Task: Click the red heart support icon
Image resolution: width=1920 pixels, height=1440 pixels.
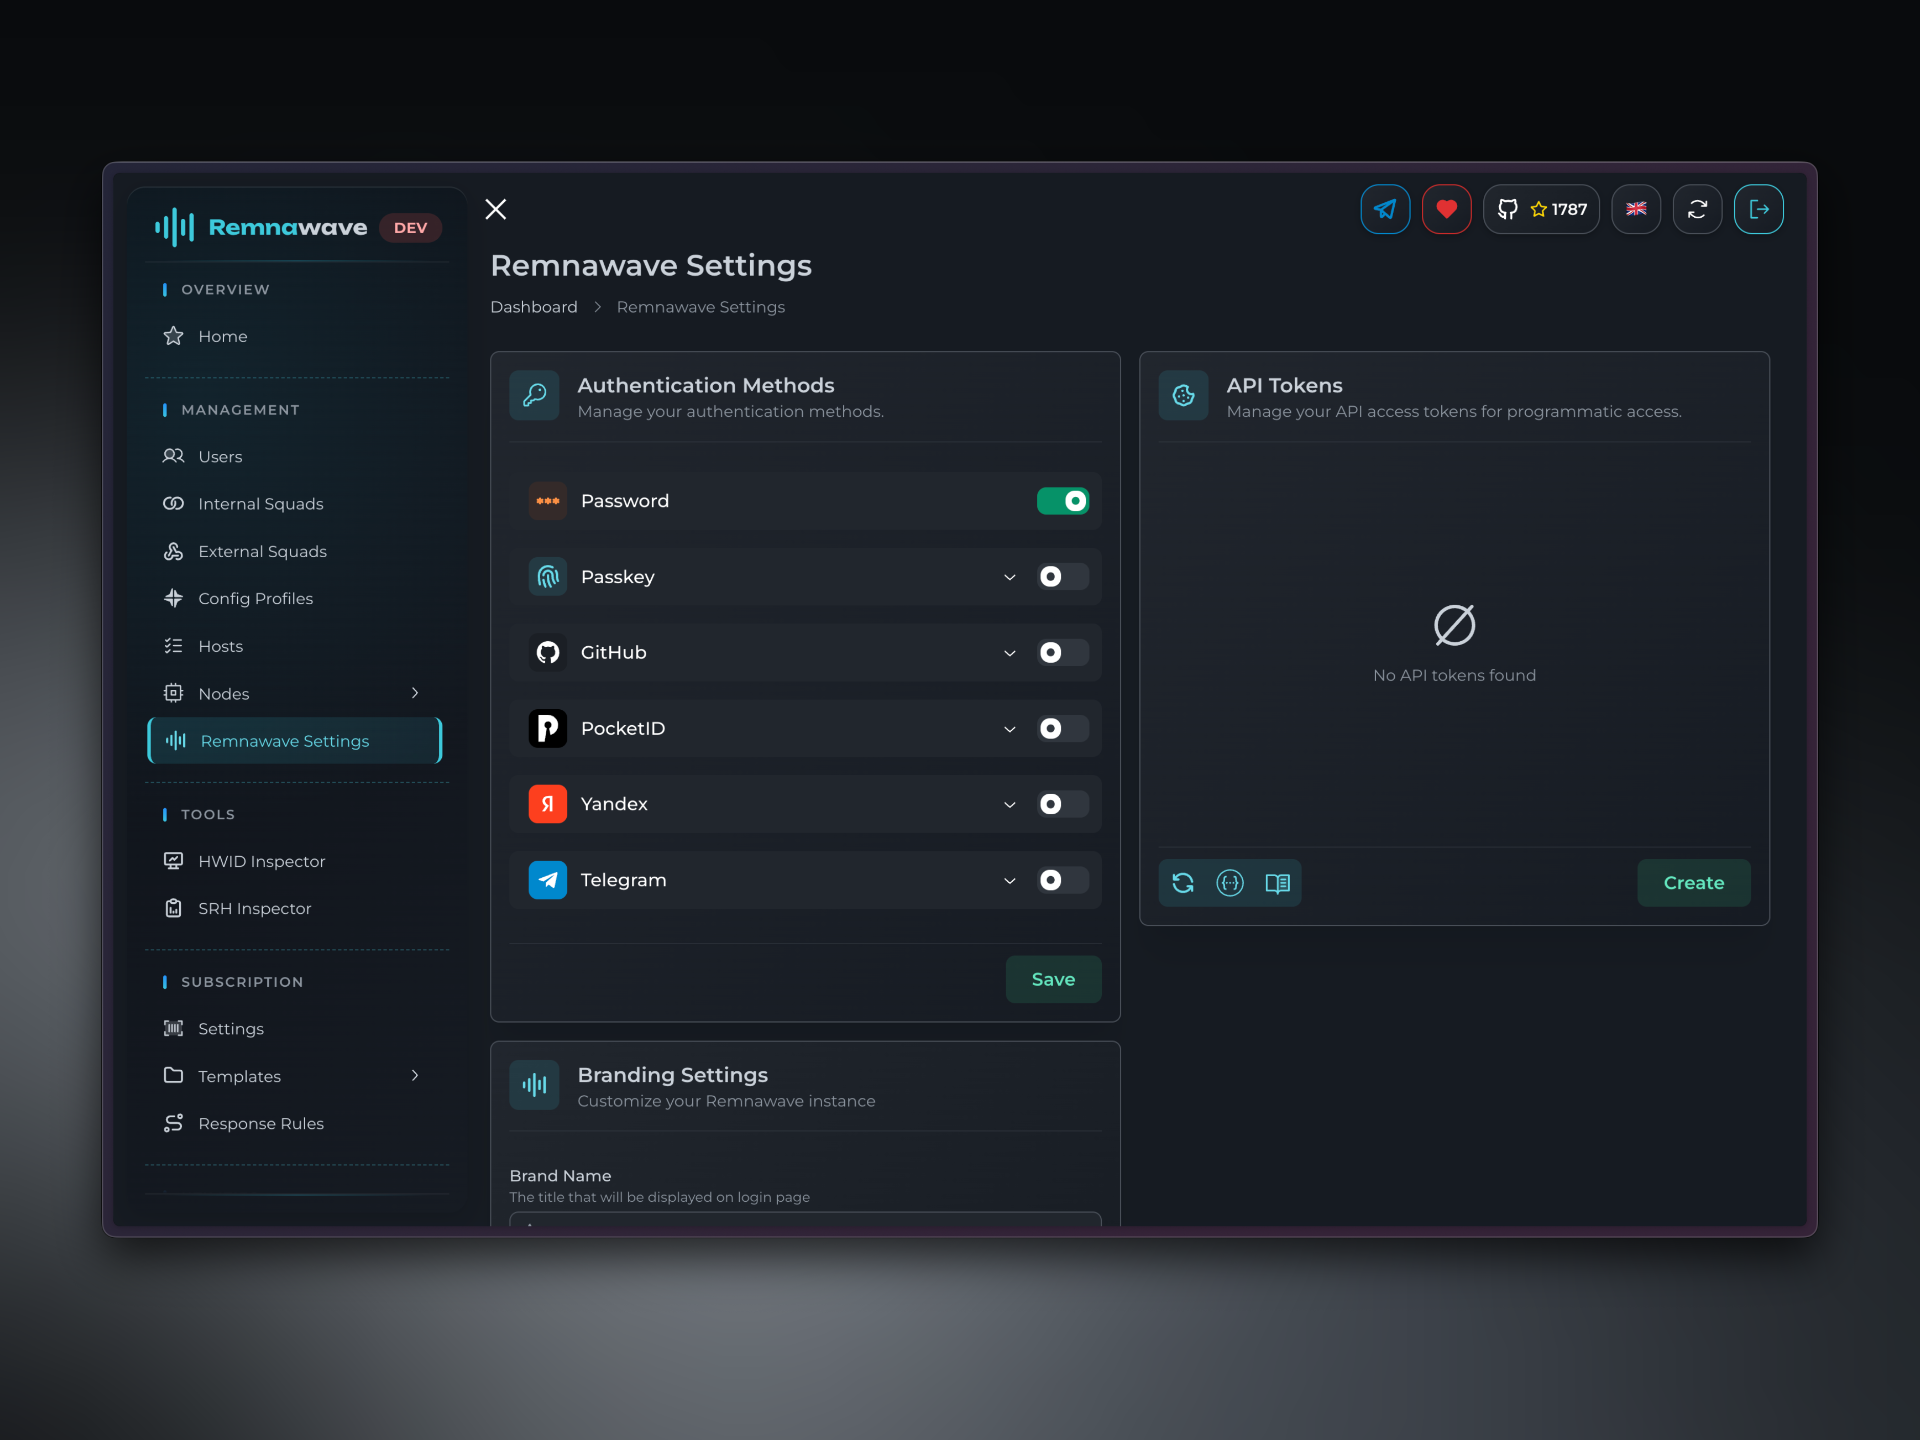Action: 1446,209
